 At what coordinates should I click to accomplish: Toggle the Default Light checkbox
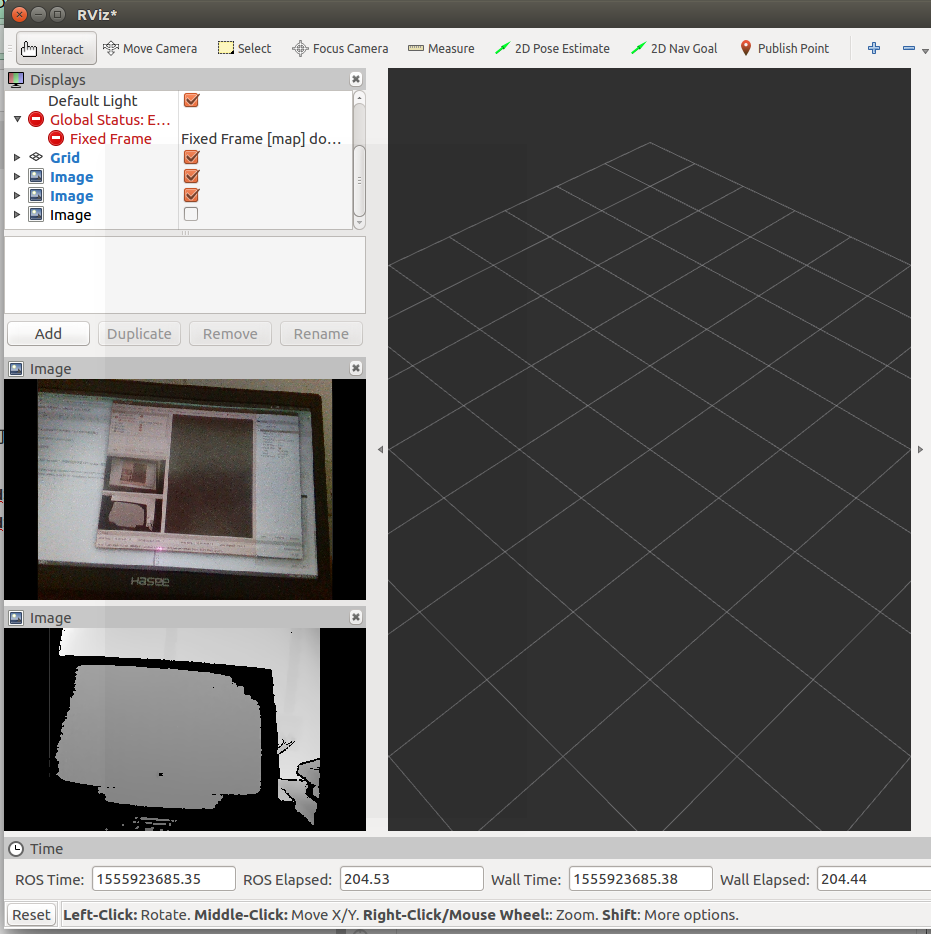click(x=191, y=100)
